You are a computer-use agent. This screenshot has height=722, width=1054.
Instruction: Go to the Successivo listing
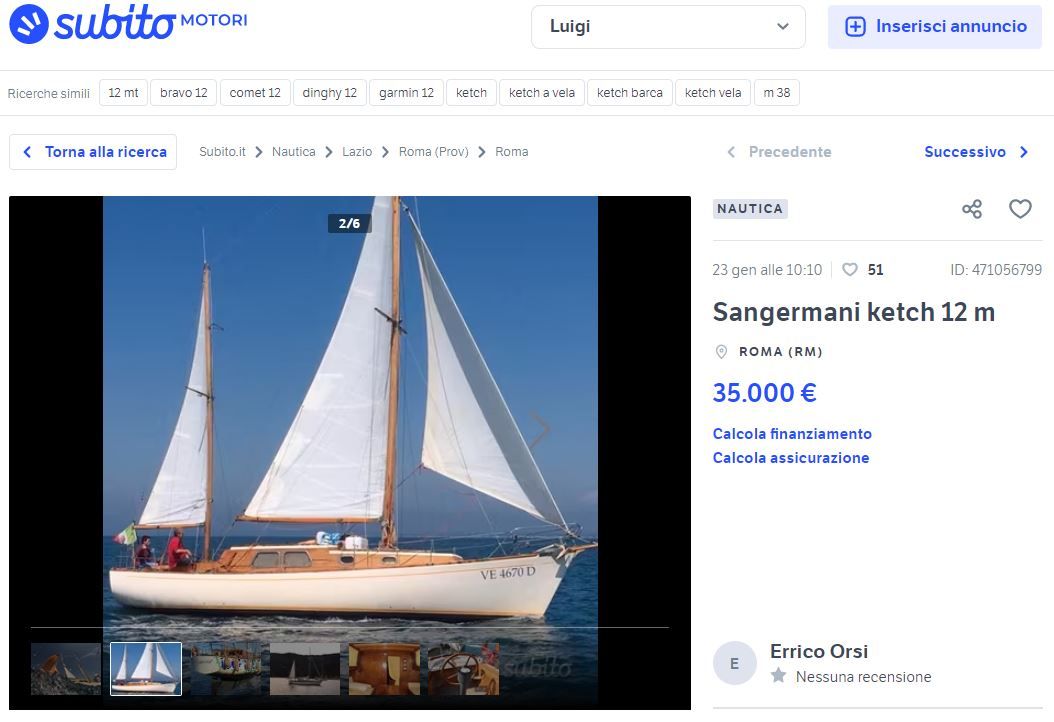pyautogui.click(x=976, y=152)
